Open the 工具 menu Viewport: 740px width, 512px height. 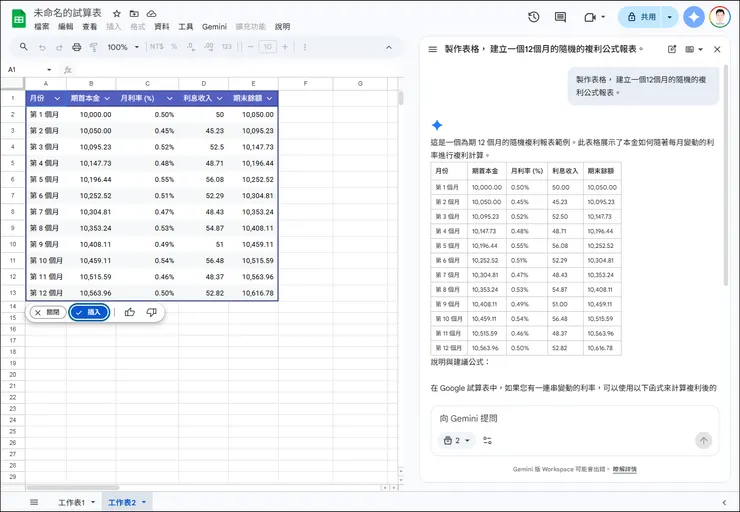tap(186, 27)
